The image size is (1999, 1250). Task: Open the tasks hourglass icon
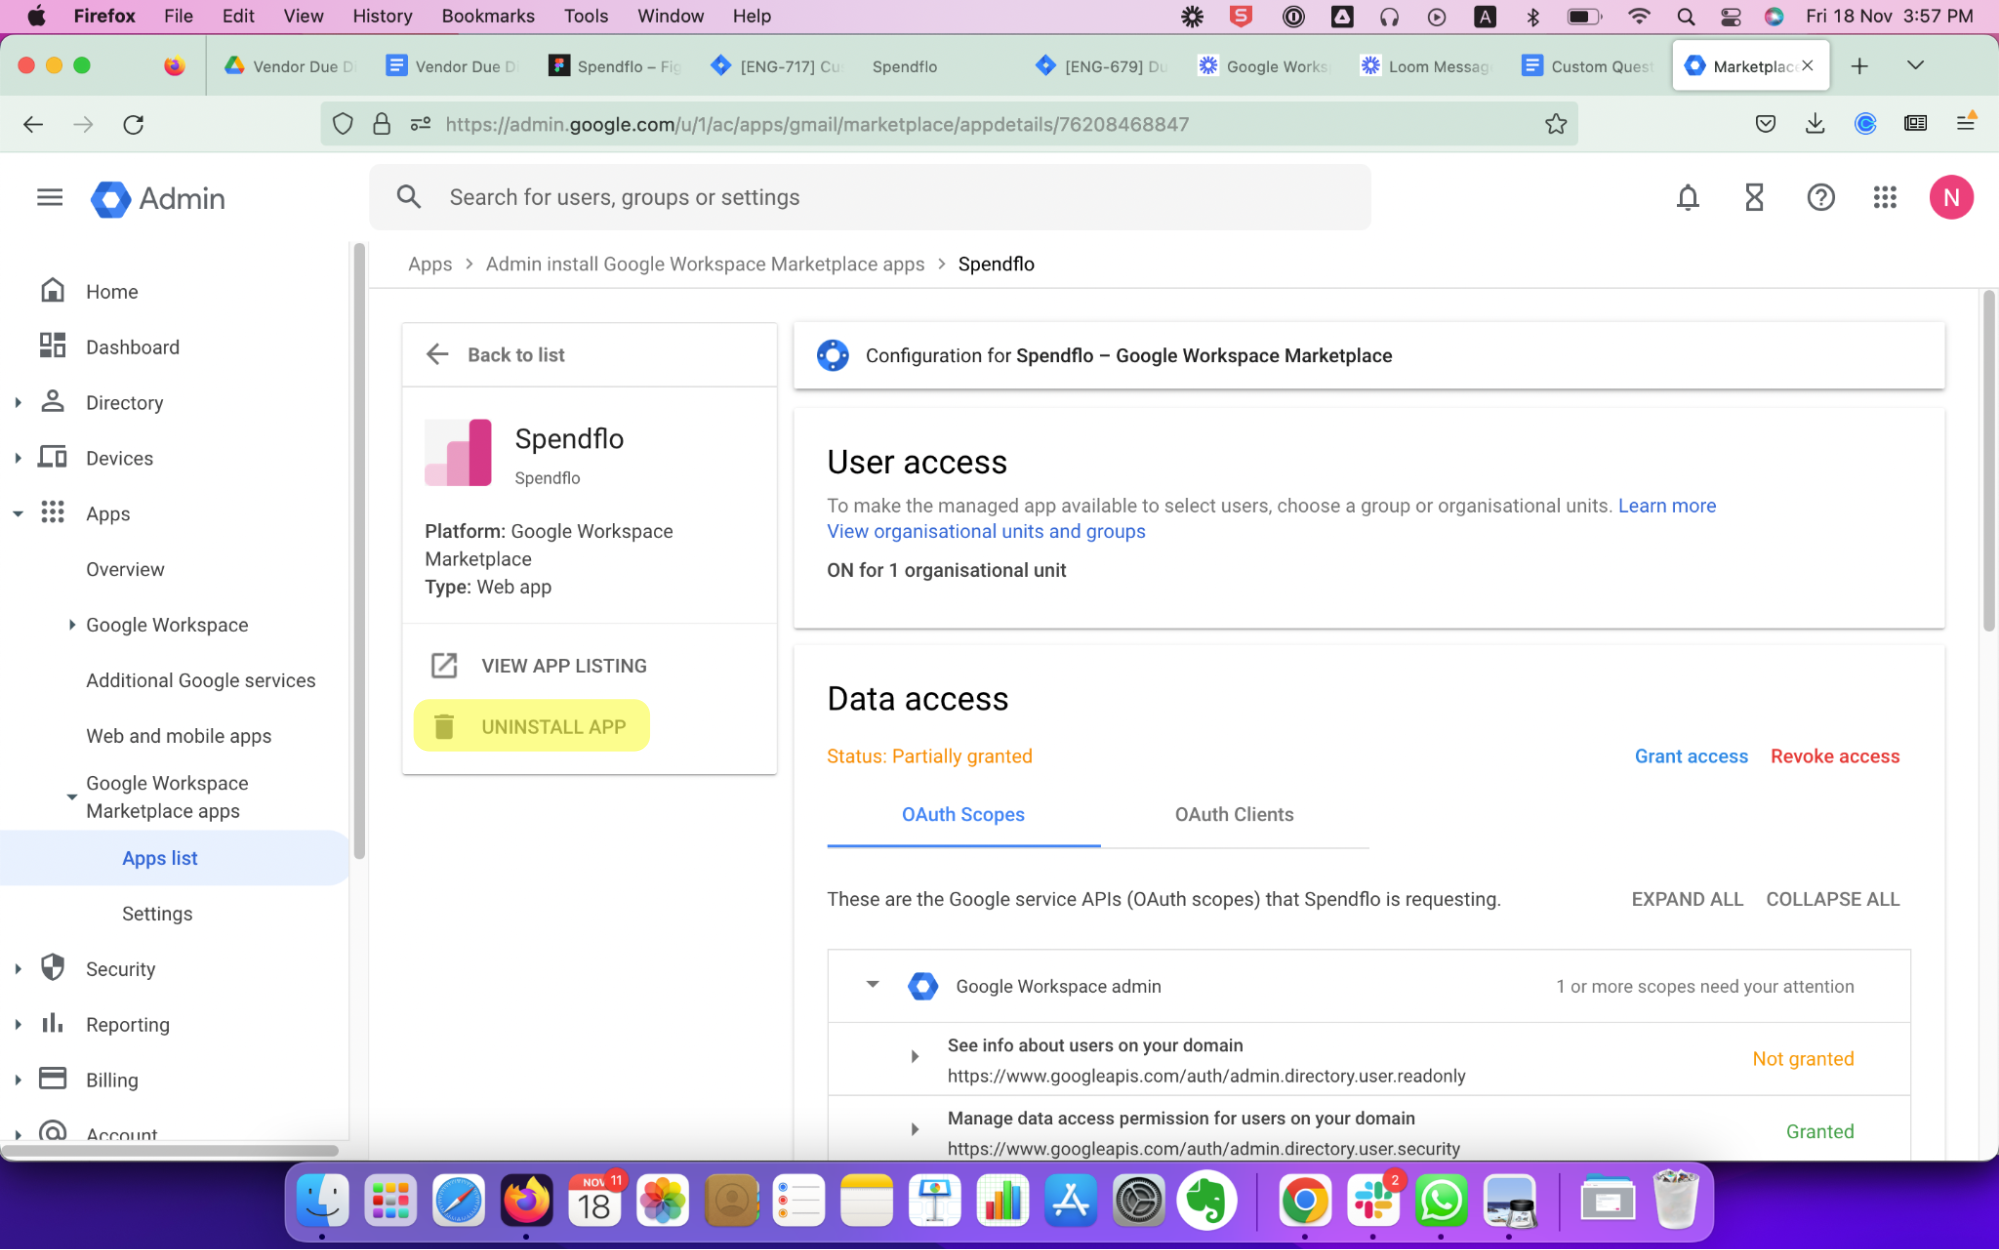(1754, 198)
